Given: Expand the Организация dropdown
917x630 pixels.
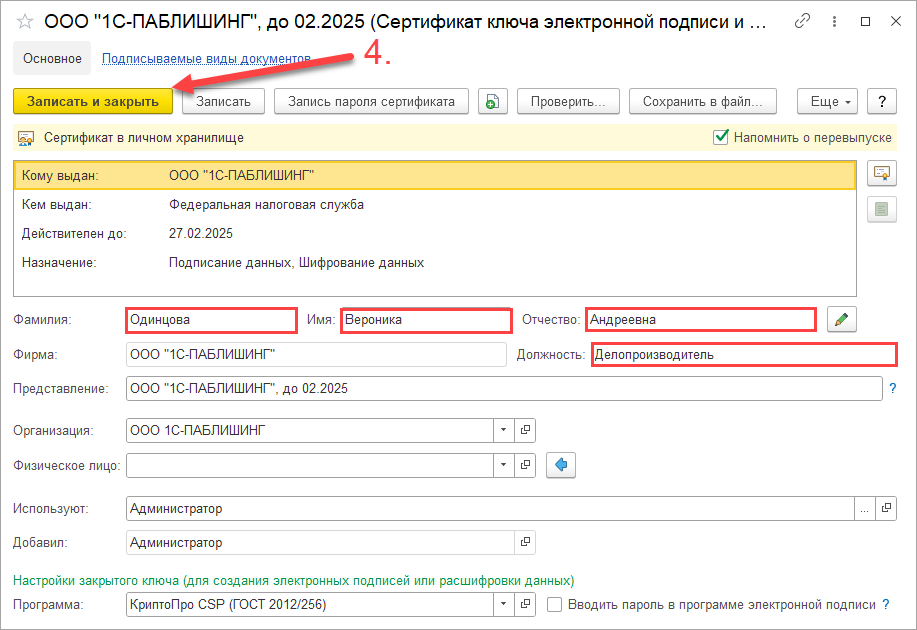Looking at the screenshot, I should [x=503, y=431].
